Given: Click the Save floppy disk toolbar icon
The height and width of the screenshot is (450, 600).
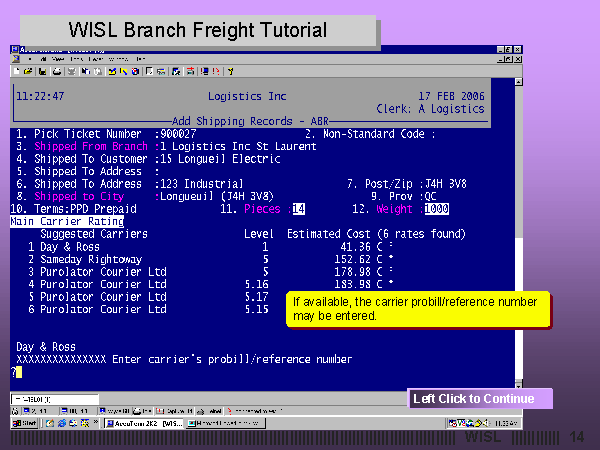Looking at the screenshot, I should point(42,71).
